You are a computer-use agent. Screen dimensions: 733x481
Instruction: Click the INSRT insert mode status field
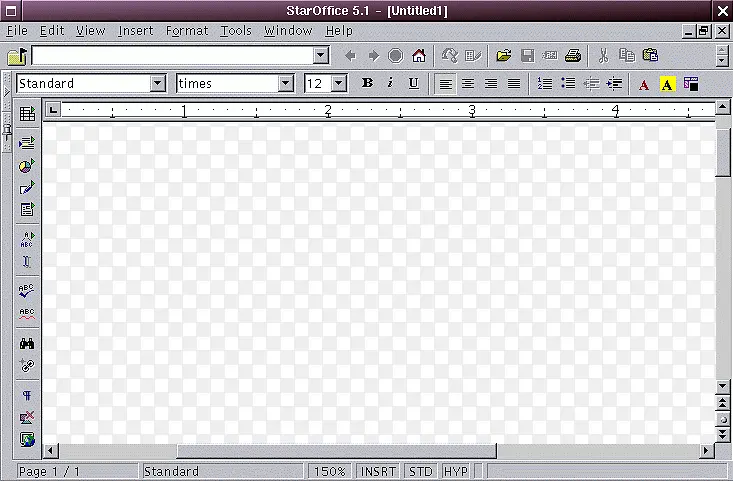click(378, 471)
